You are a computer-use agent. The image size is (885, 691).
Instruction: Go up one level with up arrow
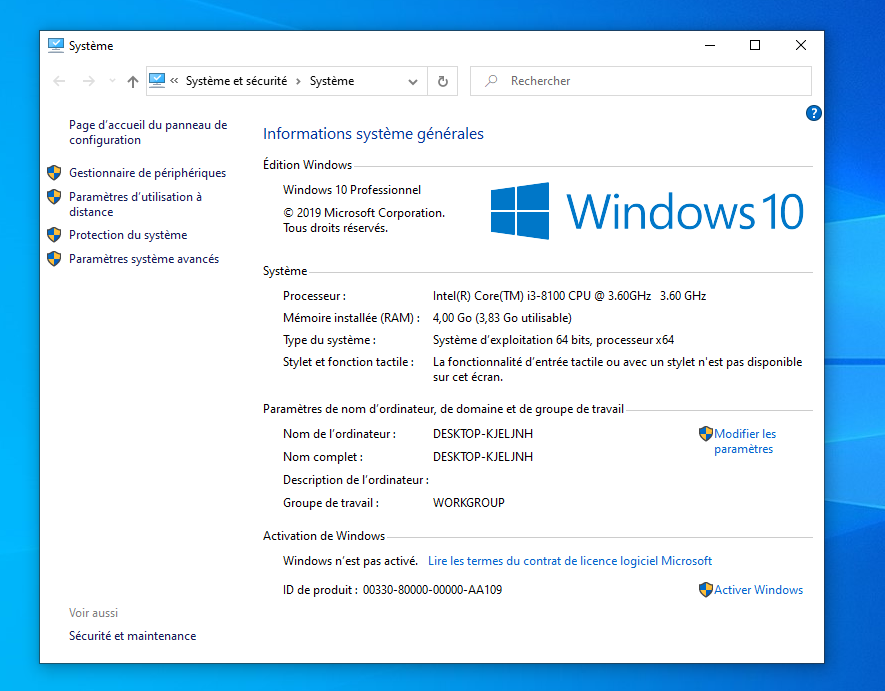133,81
